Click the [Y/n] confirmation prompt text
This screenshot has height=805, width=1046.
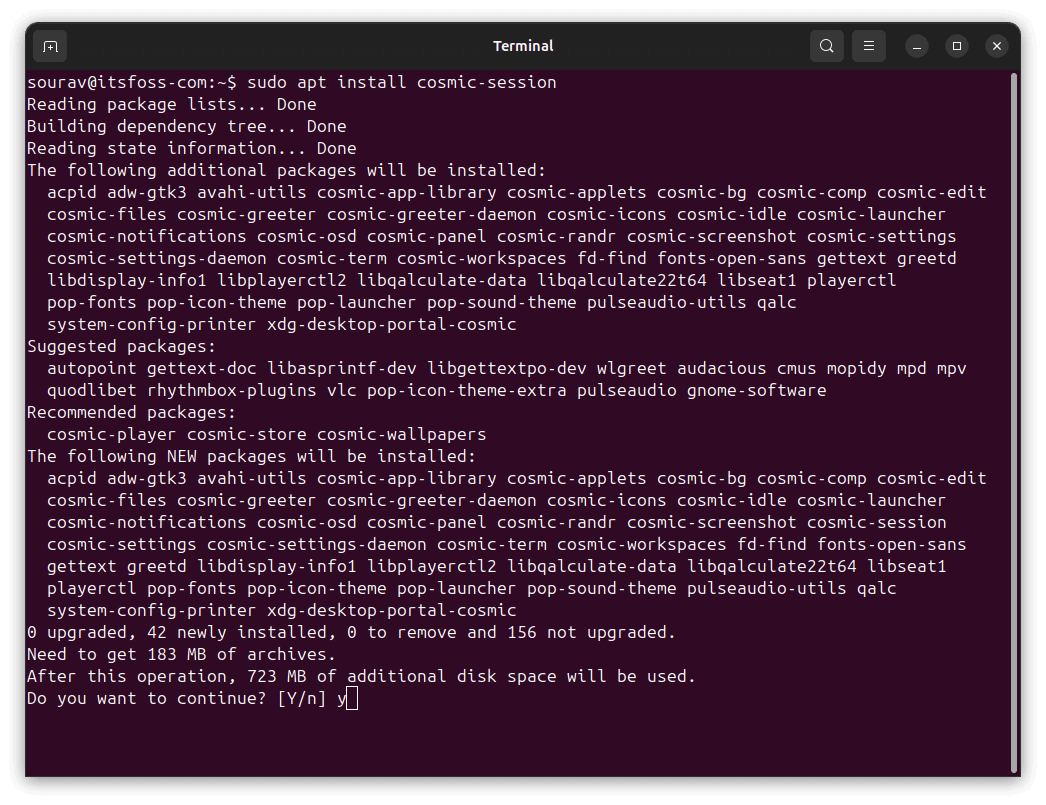click(x=302, y=698)
